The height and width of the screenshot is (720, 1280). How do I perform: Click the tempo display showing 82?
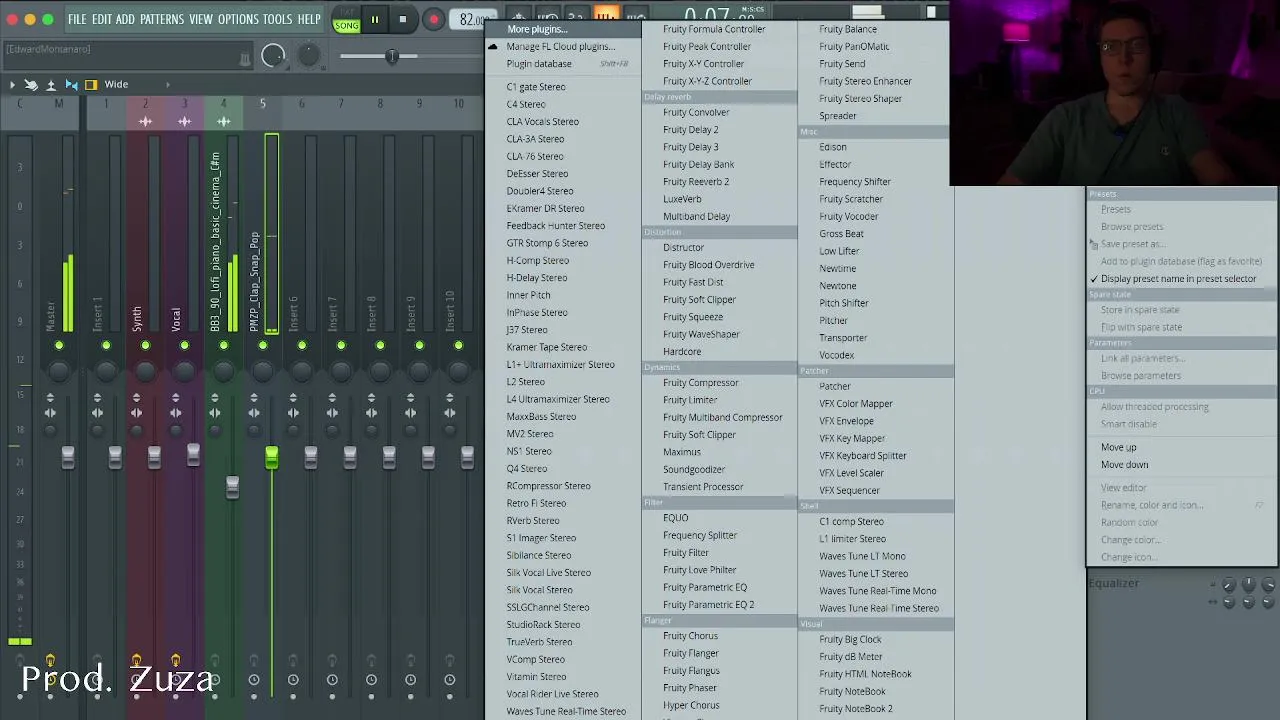click(x=471, y=20)
